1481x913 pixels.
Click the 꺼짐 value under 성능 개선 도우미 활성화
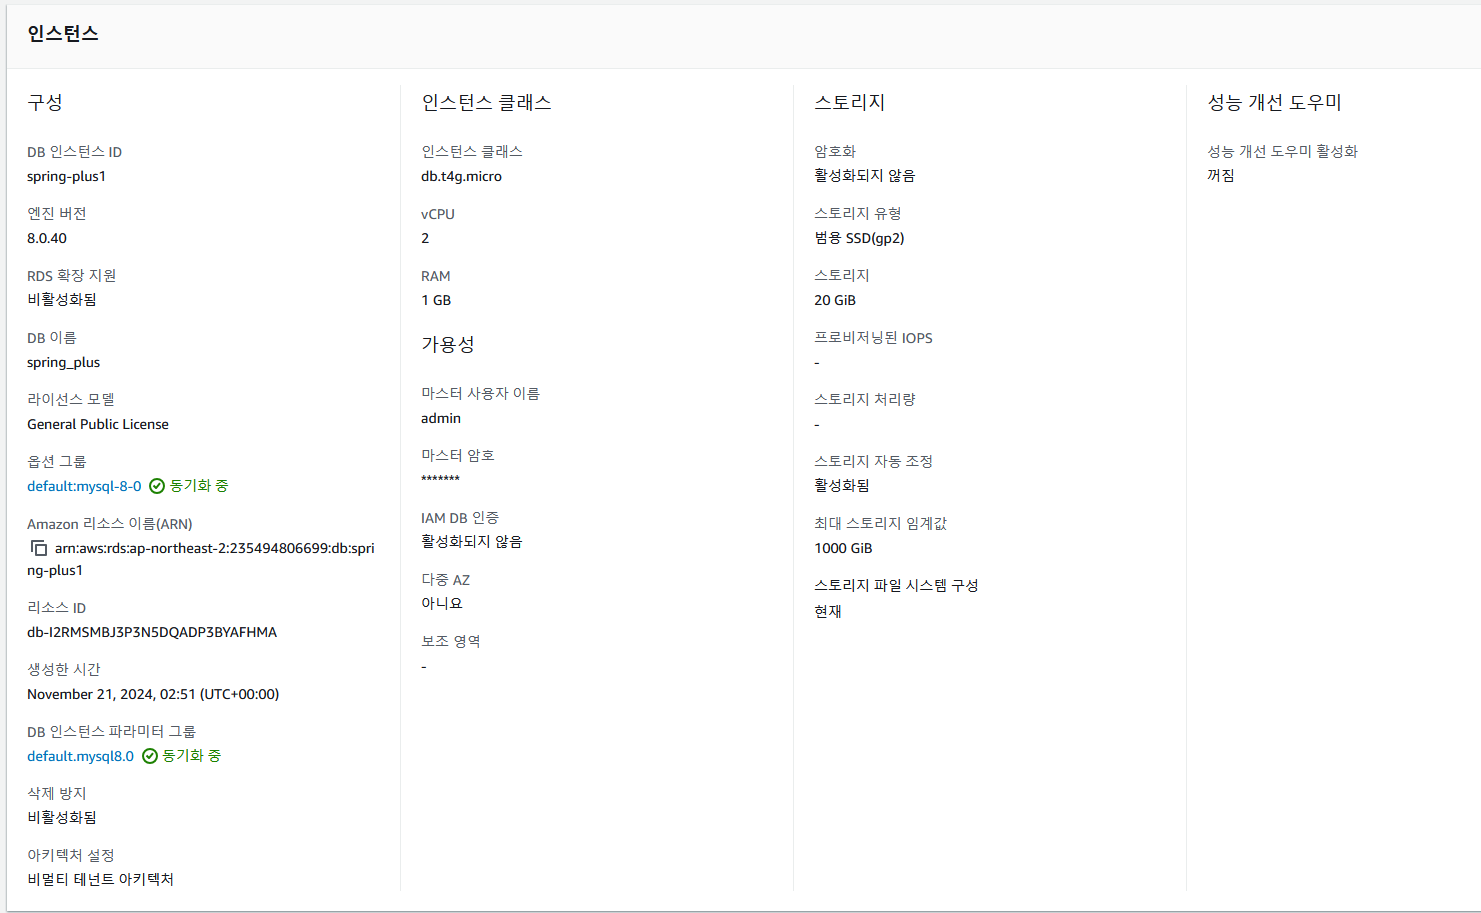1221,175
